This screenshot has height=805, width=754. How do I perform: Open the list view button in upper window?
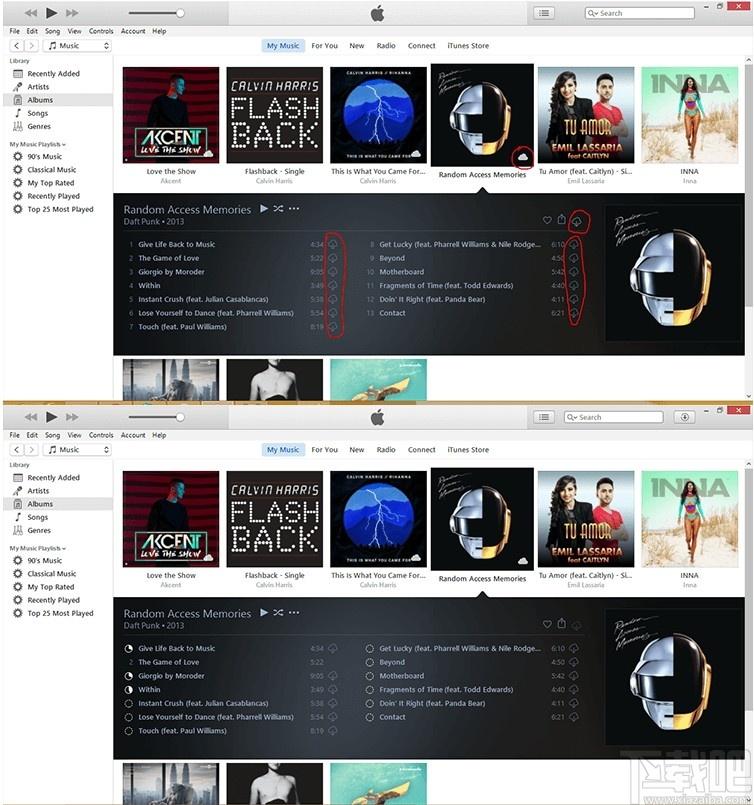pyautogui.click(x=544, y=13)
